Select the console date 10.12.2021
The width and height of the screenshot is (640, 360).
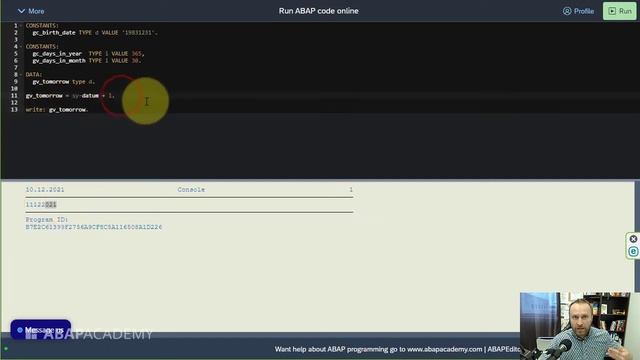click(x=45, y=190)
